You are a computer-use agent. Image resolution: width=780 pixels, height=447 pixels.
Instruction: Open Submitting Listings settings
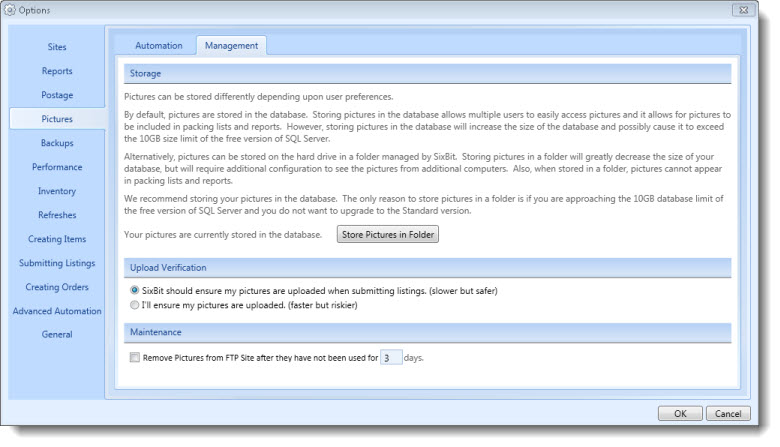point(57,263)
